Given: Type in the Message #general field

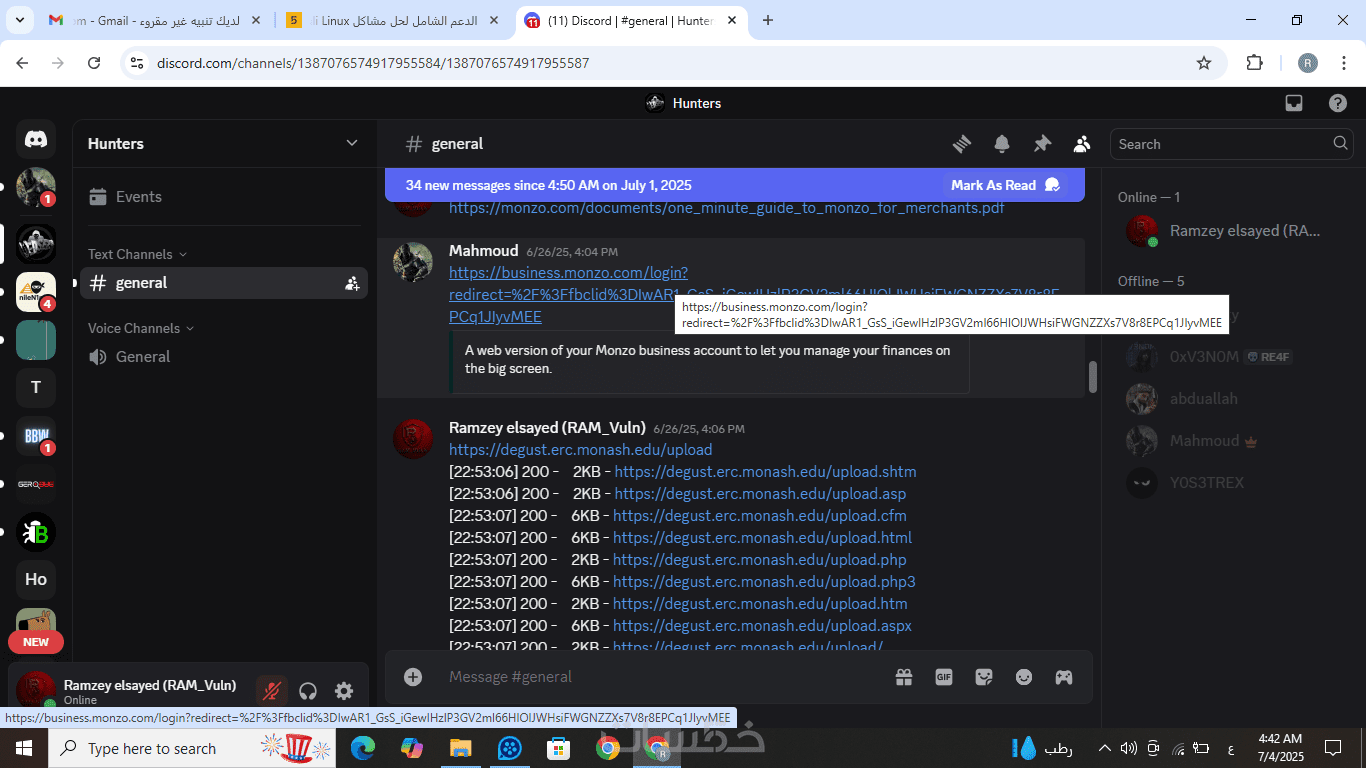Looking at the screenshot, I should pos(662,677).
